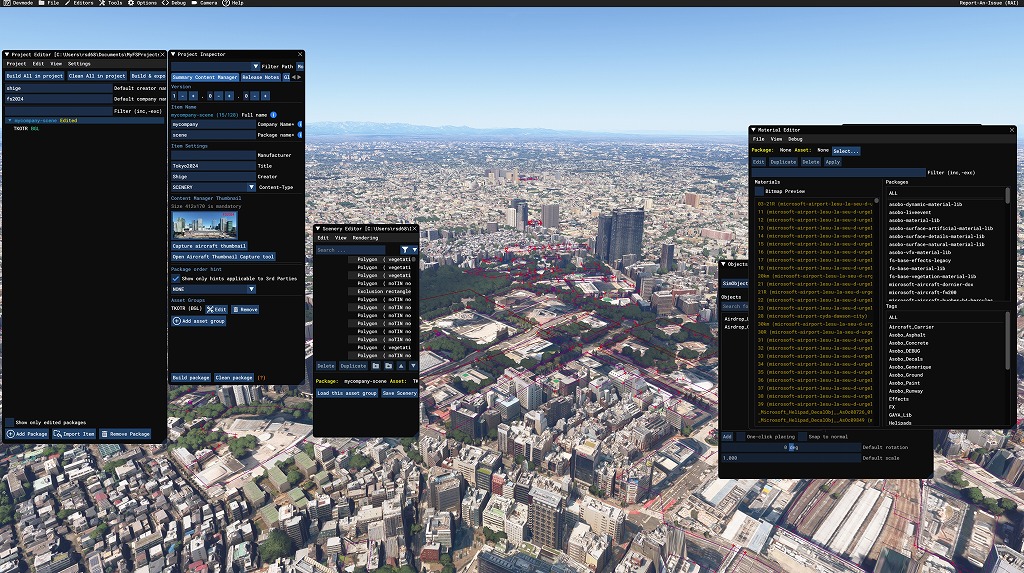
Task: Open the package order hint NONE dropdown
Action: (251, 289)
